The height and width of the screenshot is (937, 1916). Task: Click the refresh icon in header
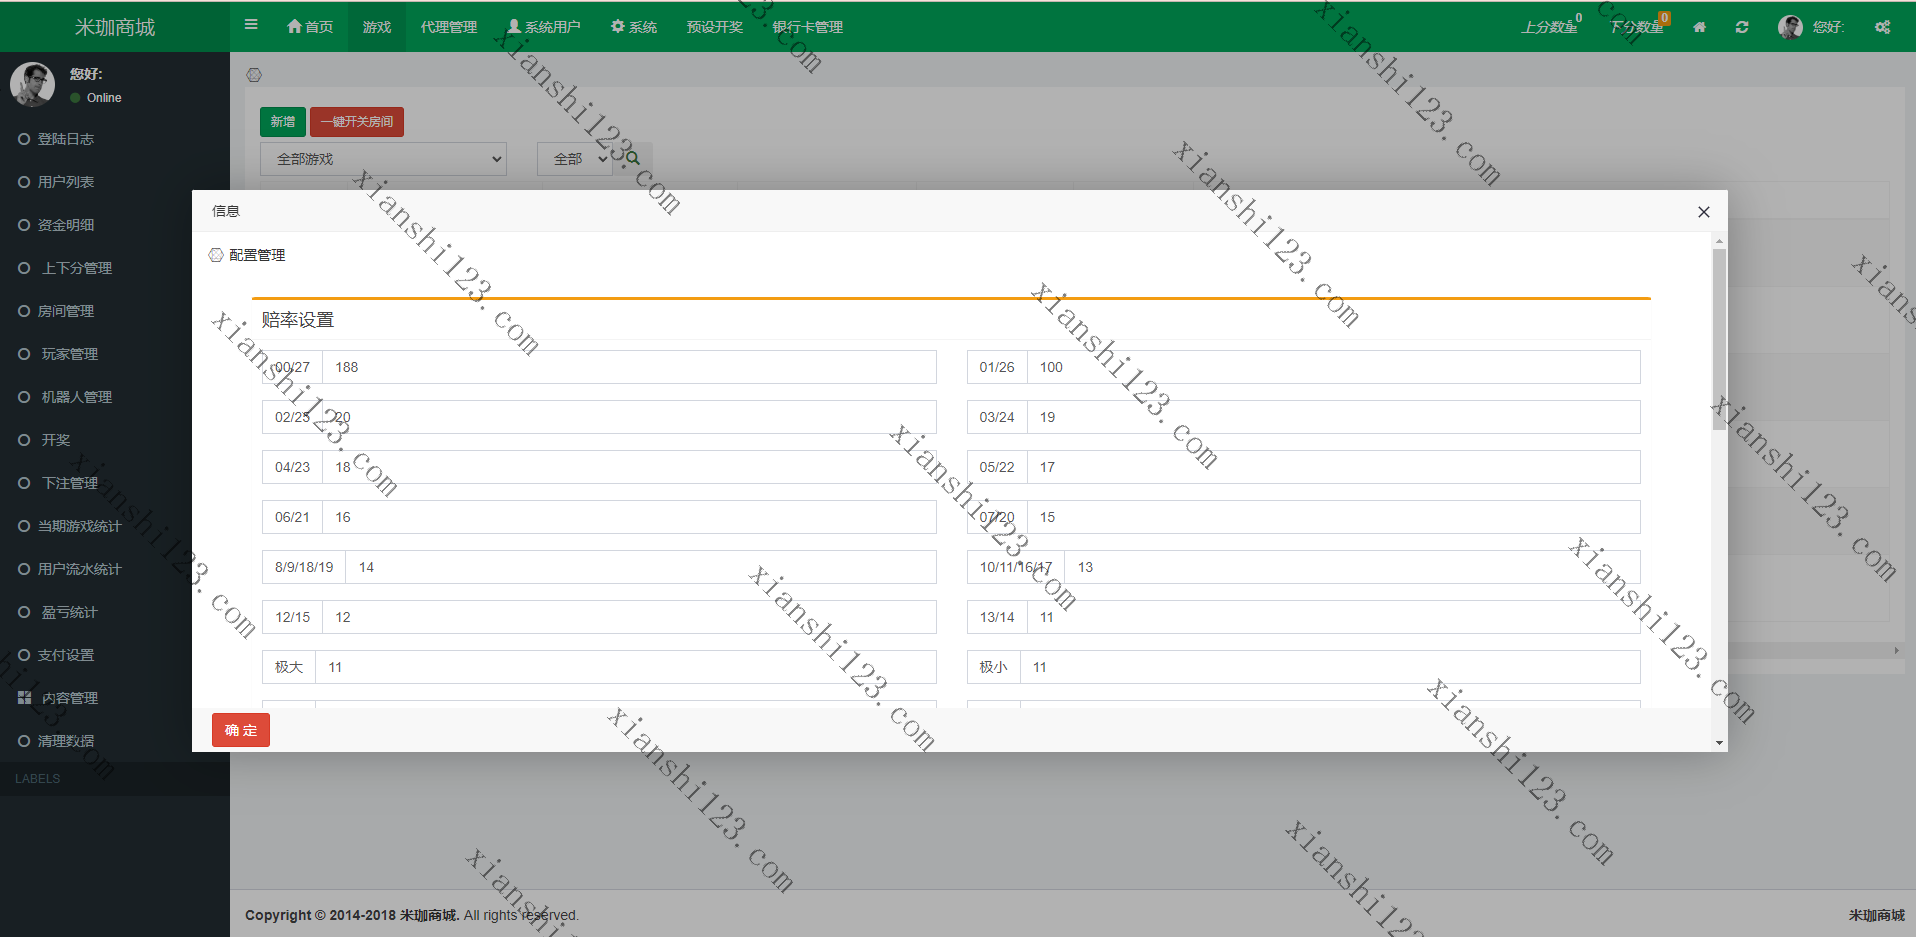click(x=1742, y=27)
